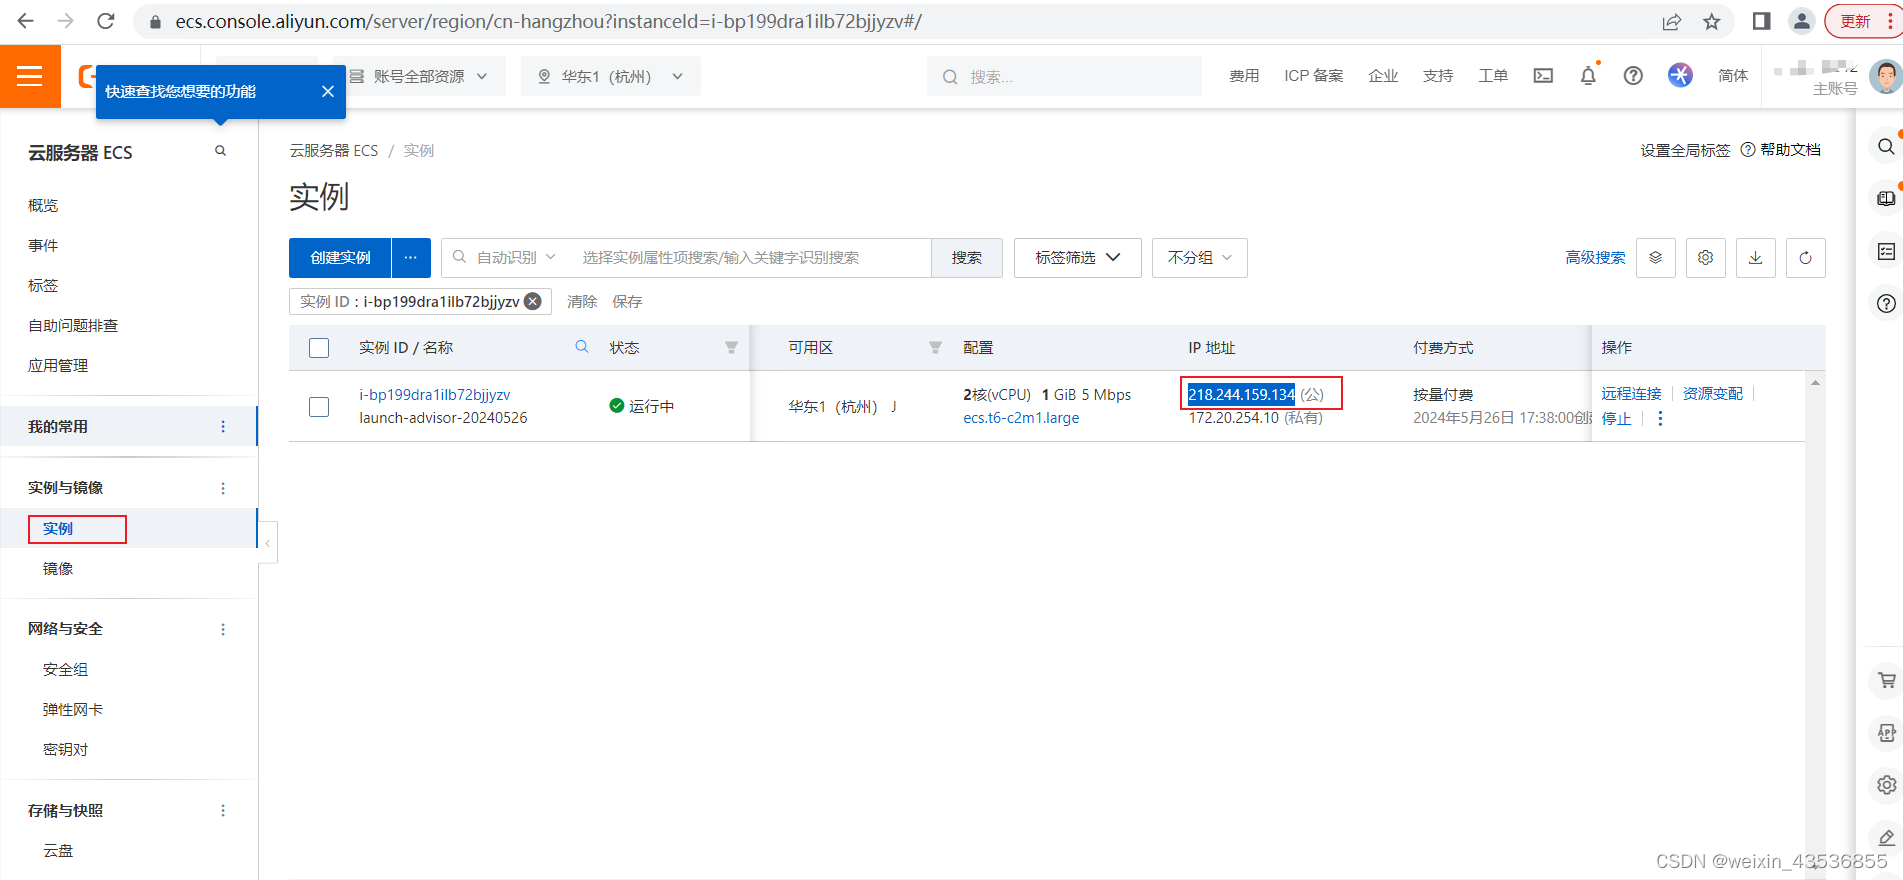This screenshot has height=880, width=1903.
Task: Go to 概览 in sidebar
Action: coord(43,205)
